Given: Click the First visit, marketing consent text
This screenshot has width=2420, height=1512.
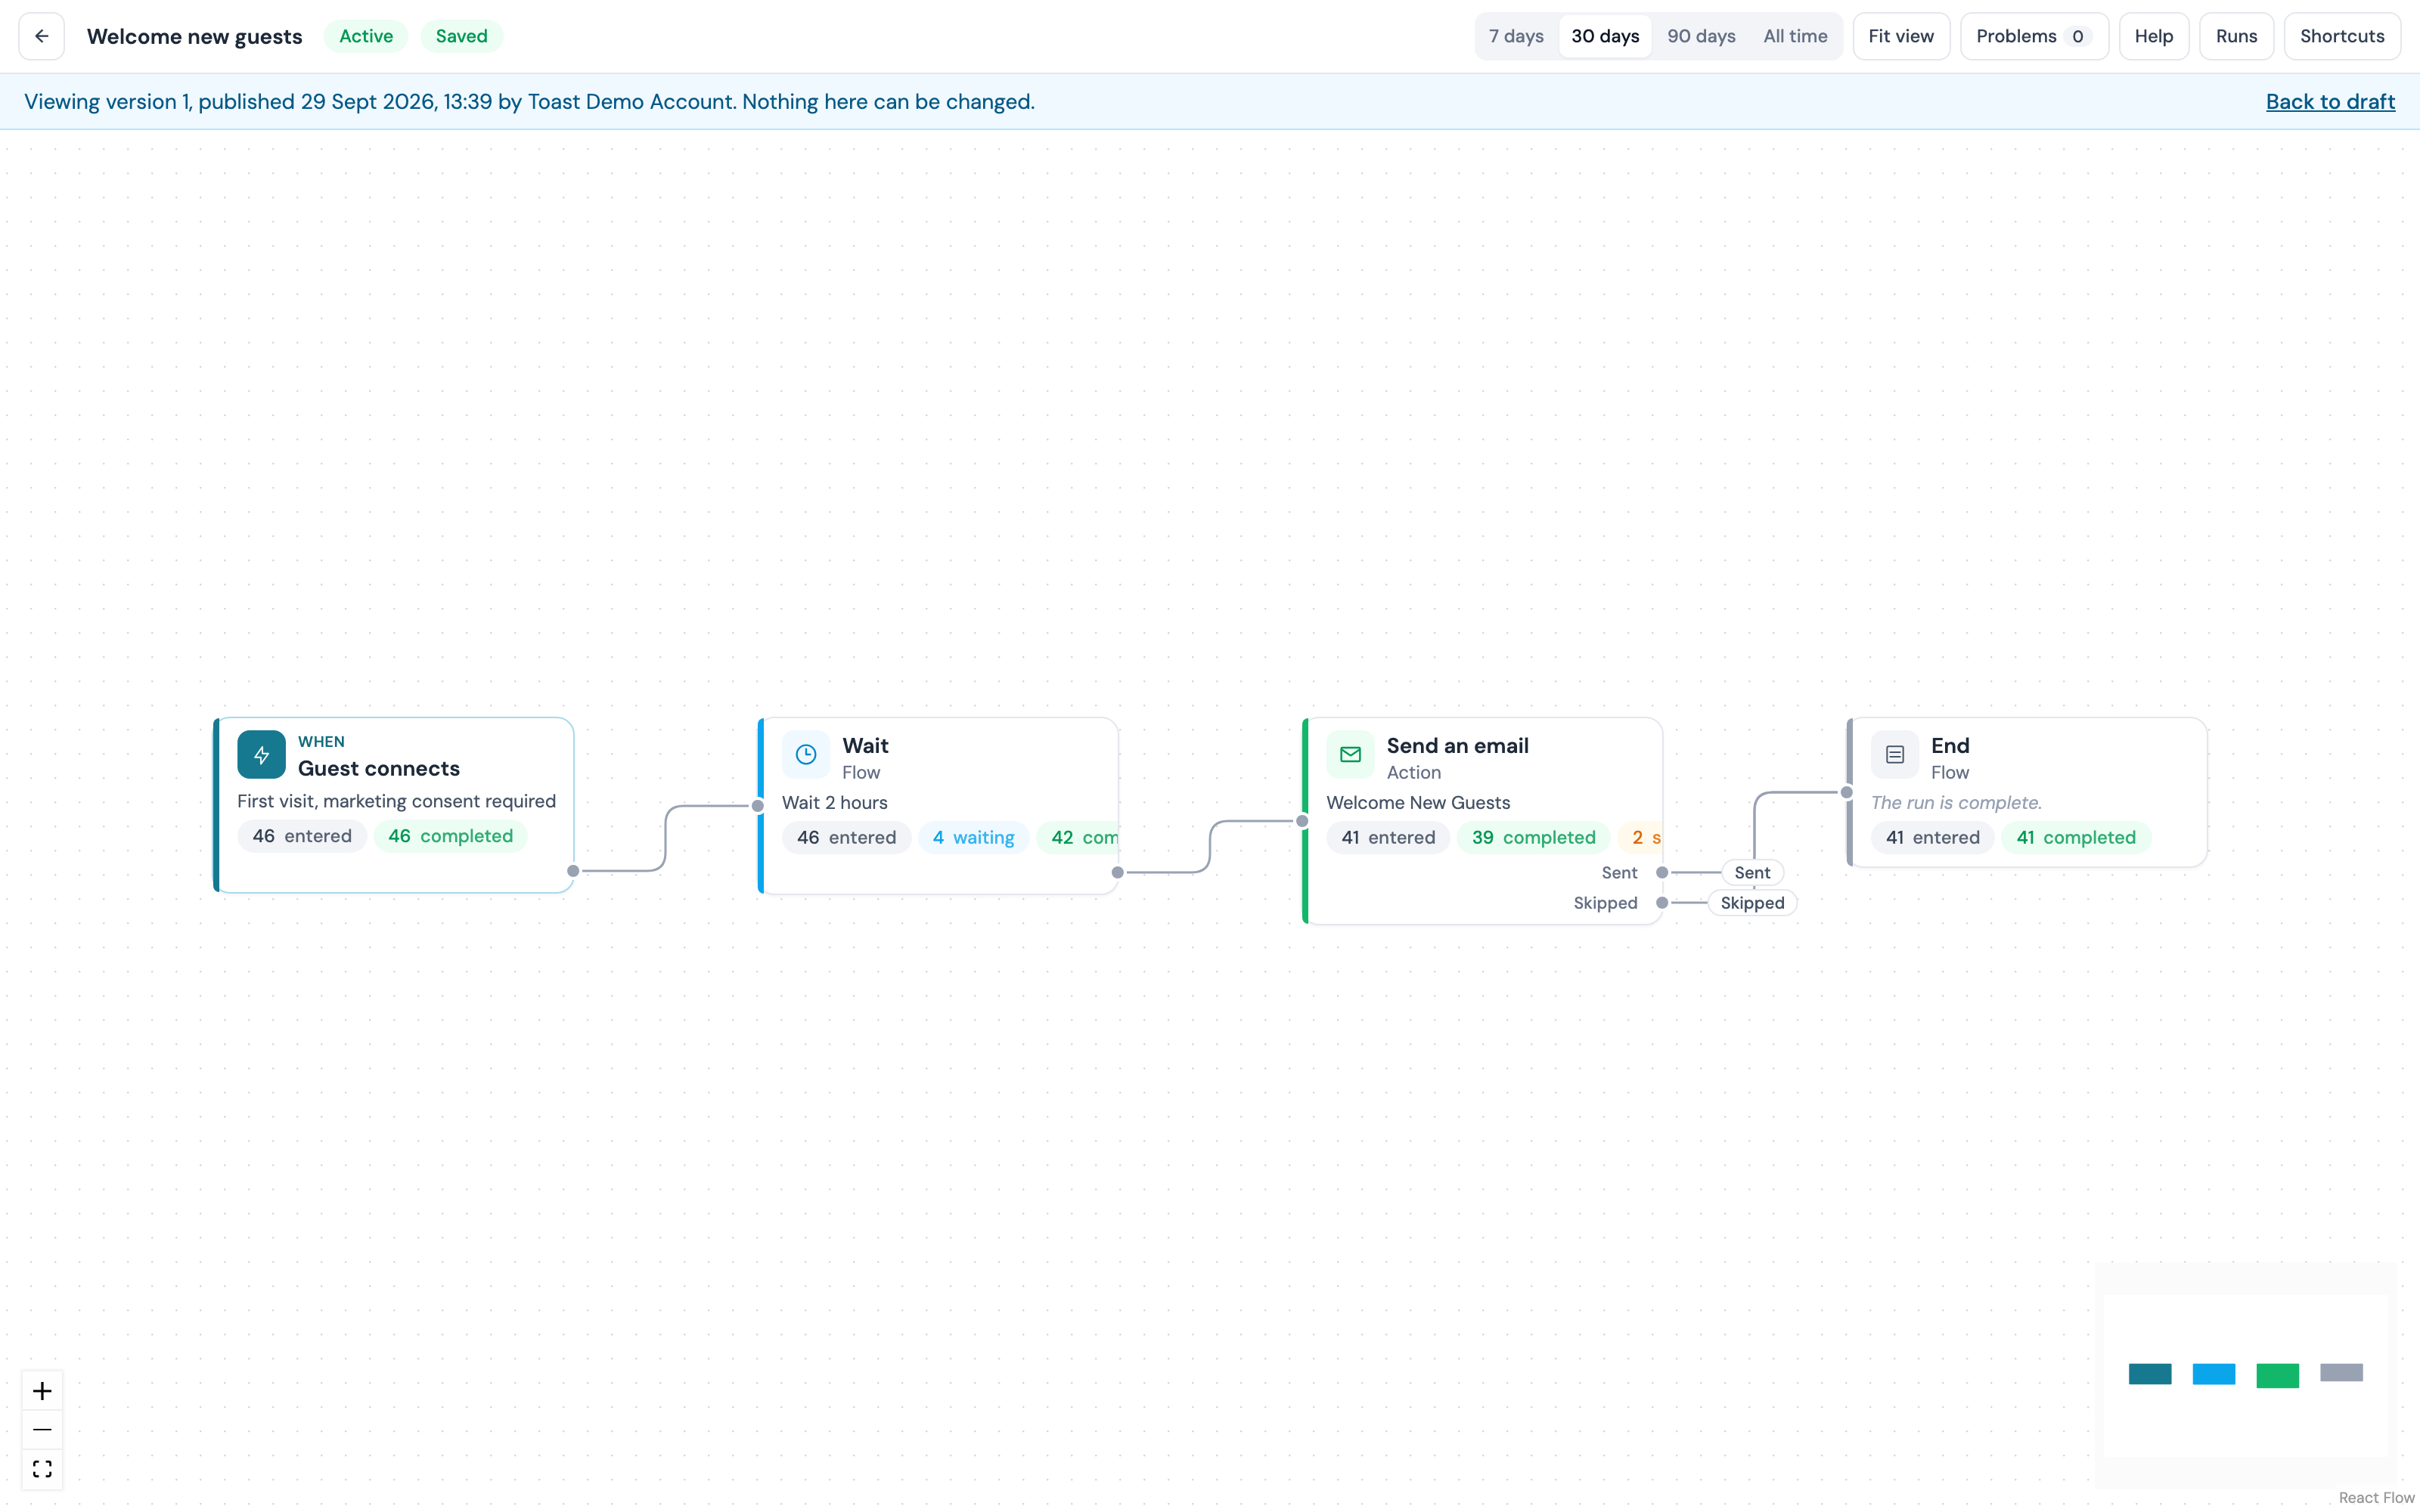Looking at the screenshot, I should coord(396,801).
